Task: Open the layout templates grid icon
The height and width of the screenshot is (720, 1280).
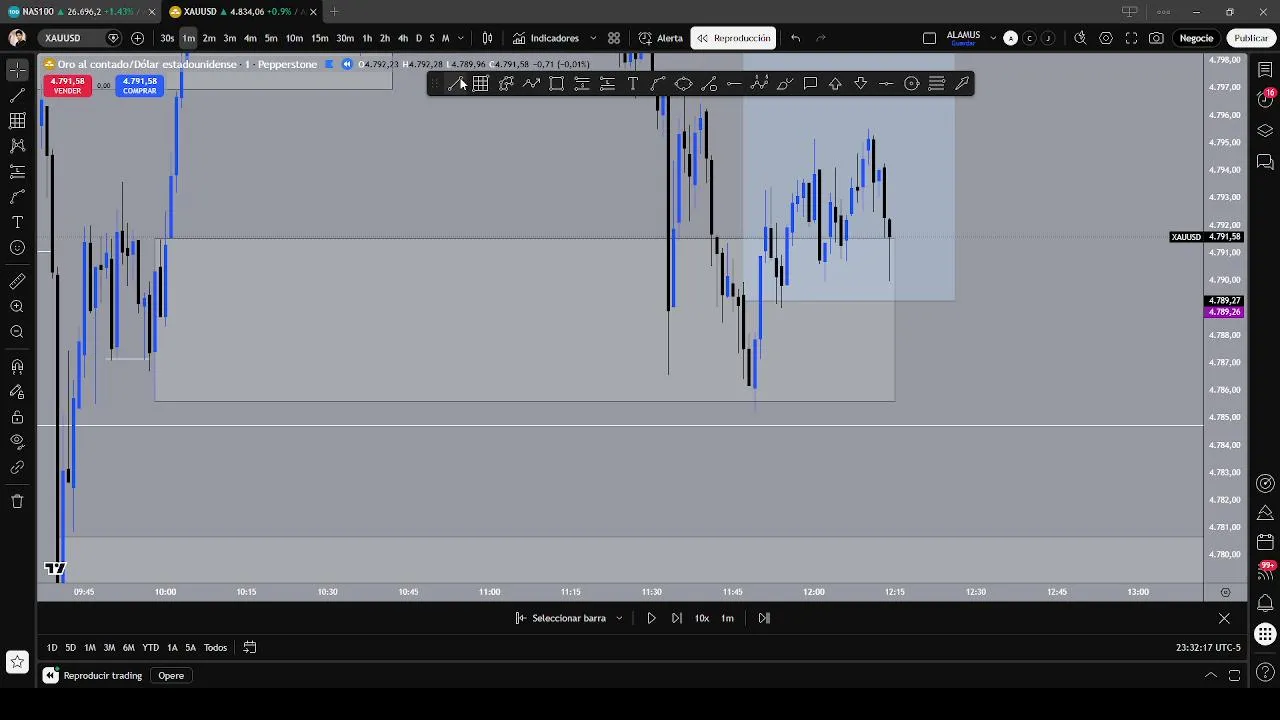Action: point(614,38)
